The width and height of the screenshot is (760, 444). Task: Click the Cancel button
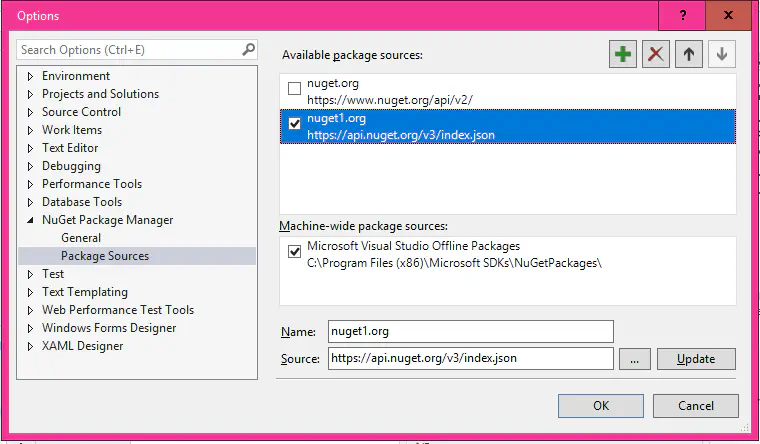pyautogui.click(x=696, y=406)
